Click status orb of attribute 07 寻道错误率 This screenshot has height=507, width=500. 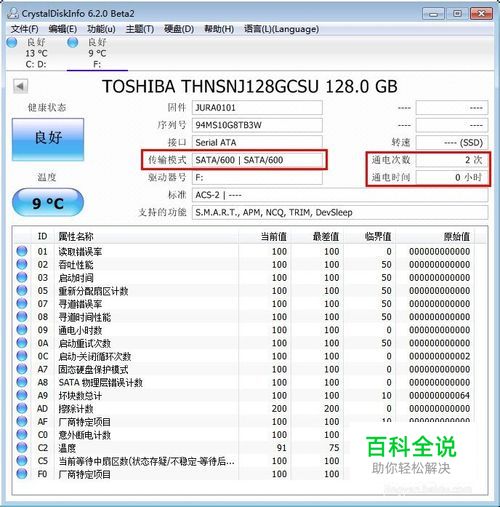click(x=22, y=303)
